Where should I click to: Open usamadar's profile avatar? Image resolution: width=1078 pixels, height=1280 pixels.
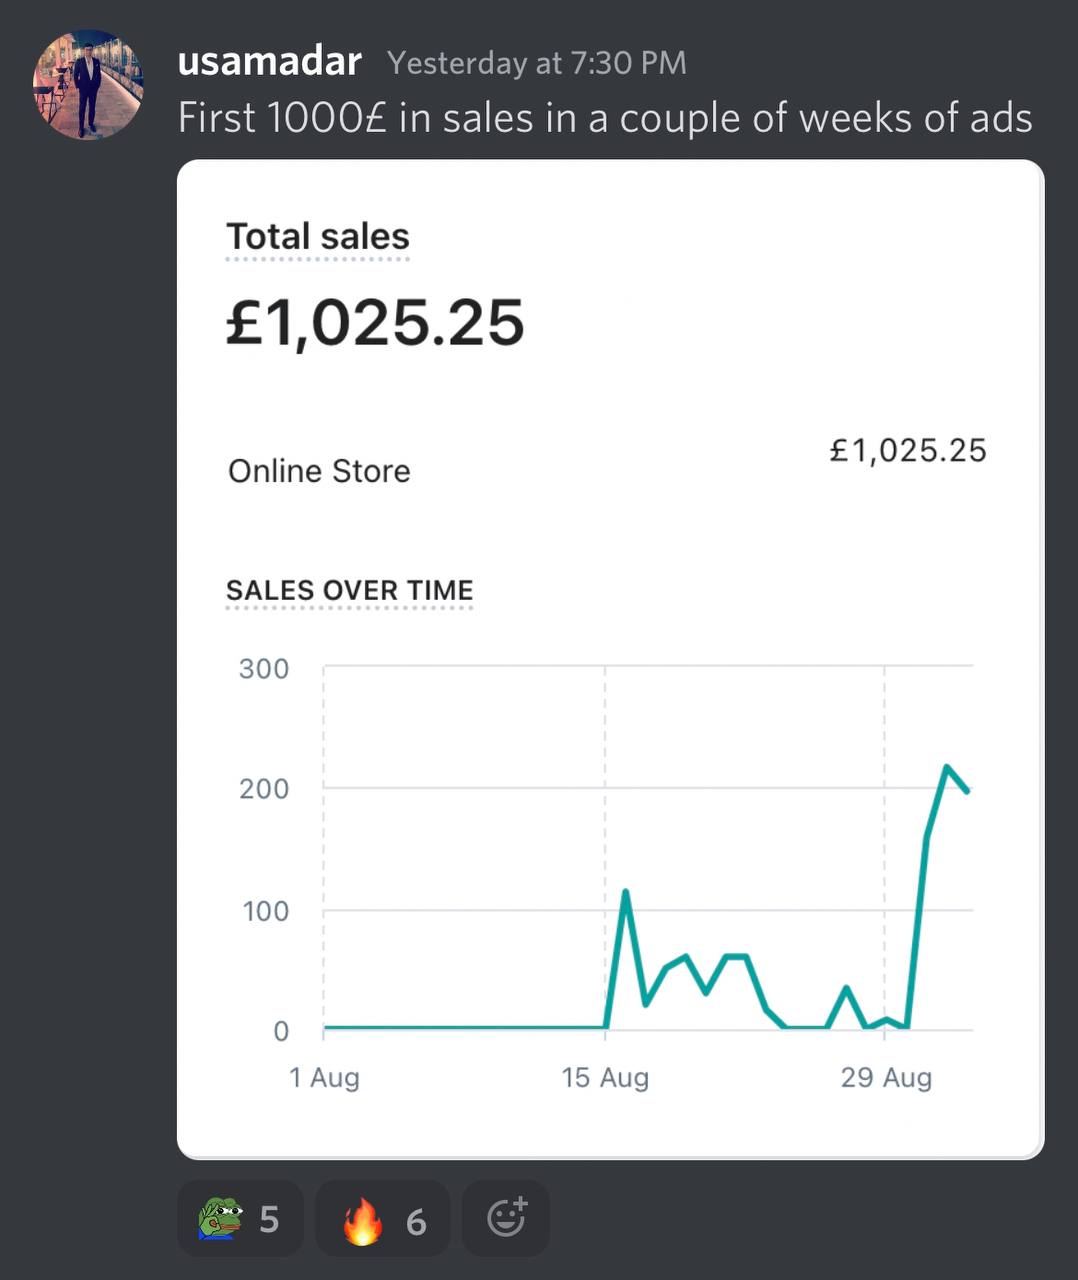(x=87, y=85)
